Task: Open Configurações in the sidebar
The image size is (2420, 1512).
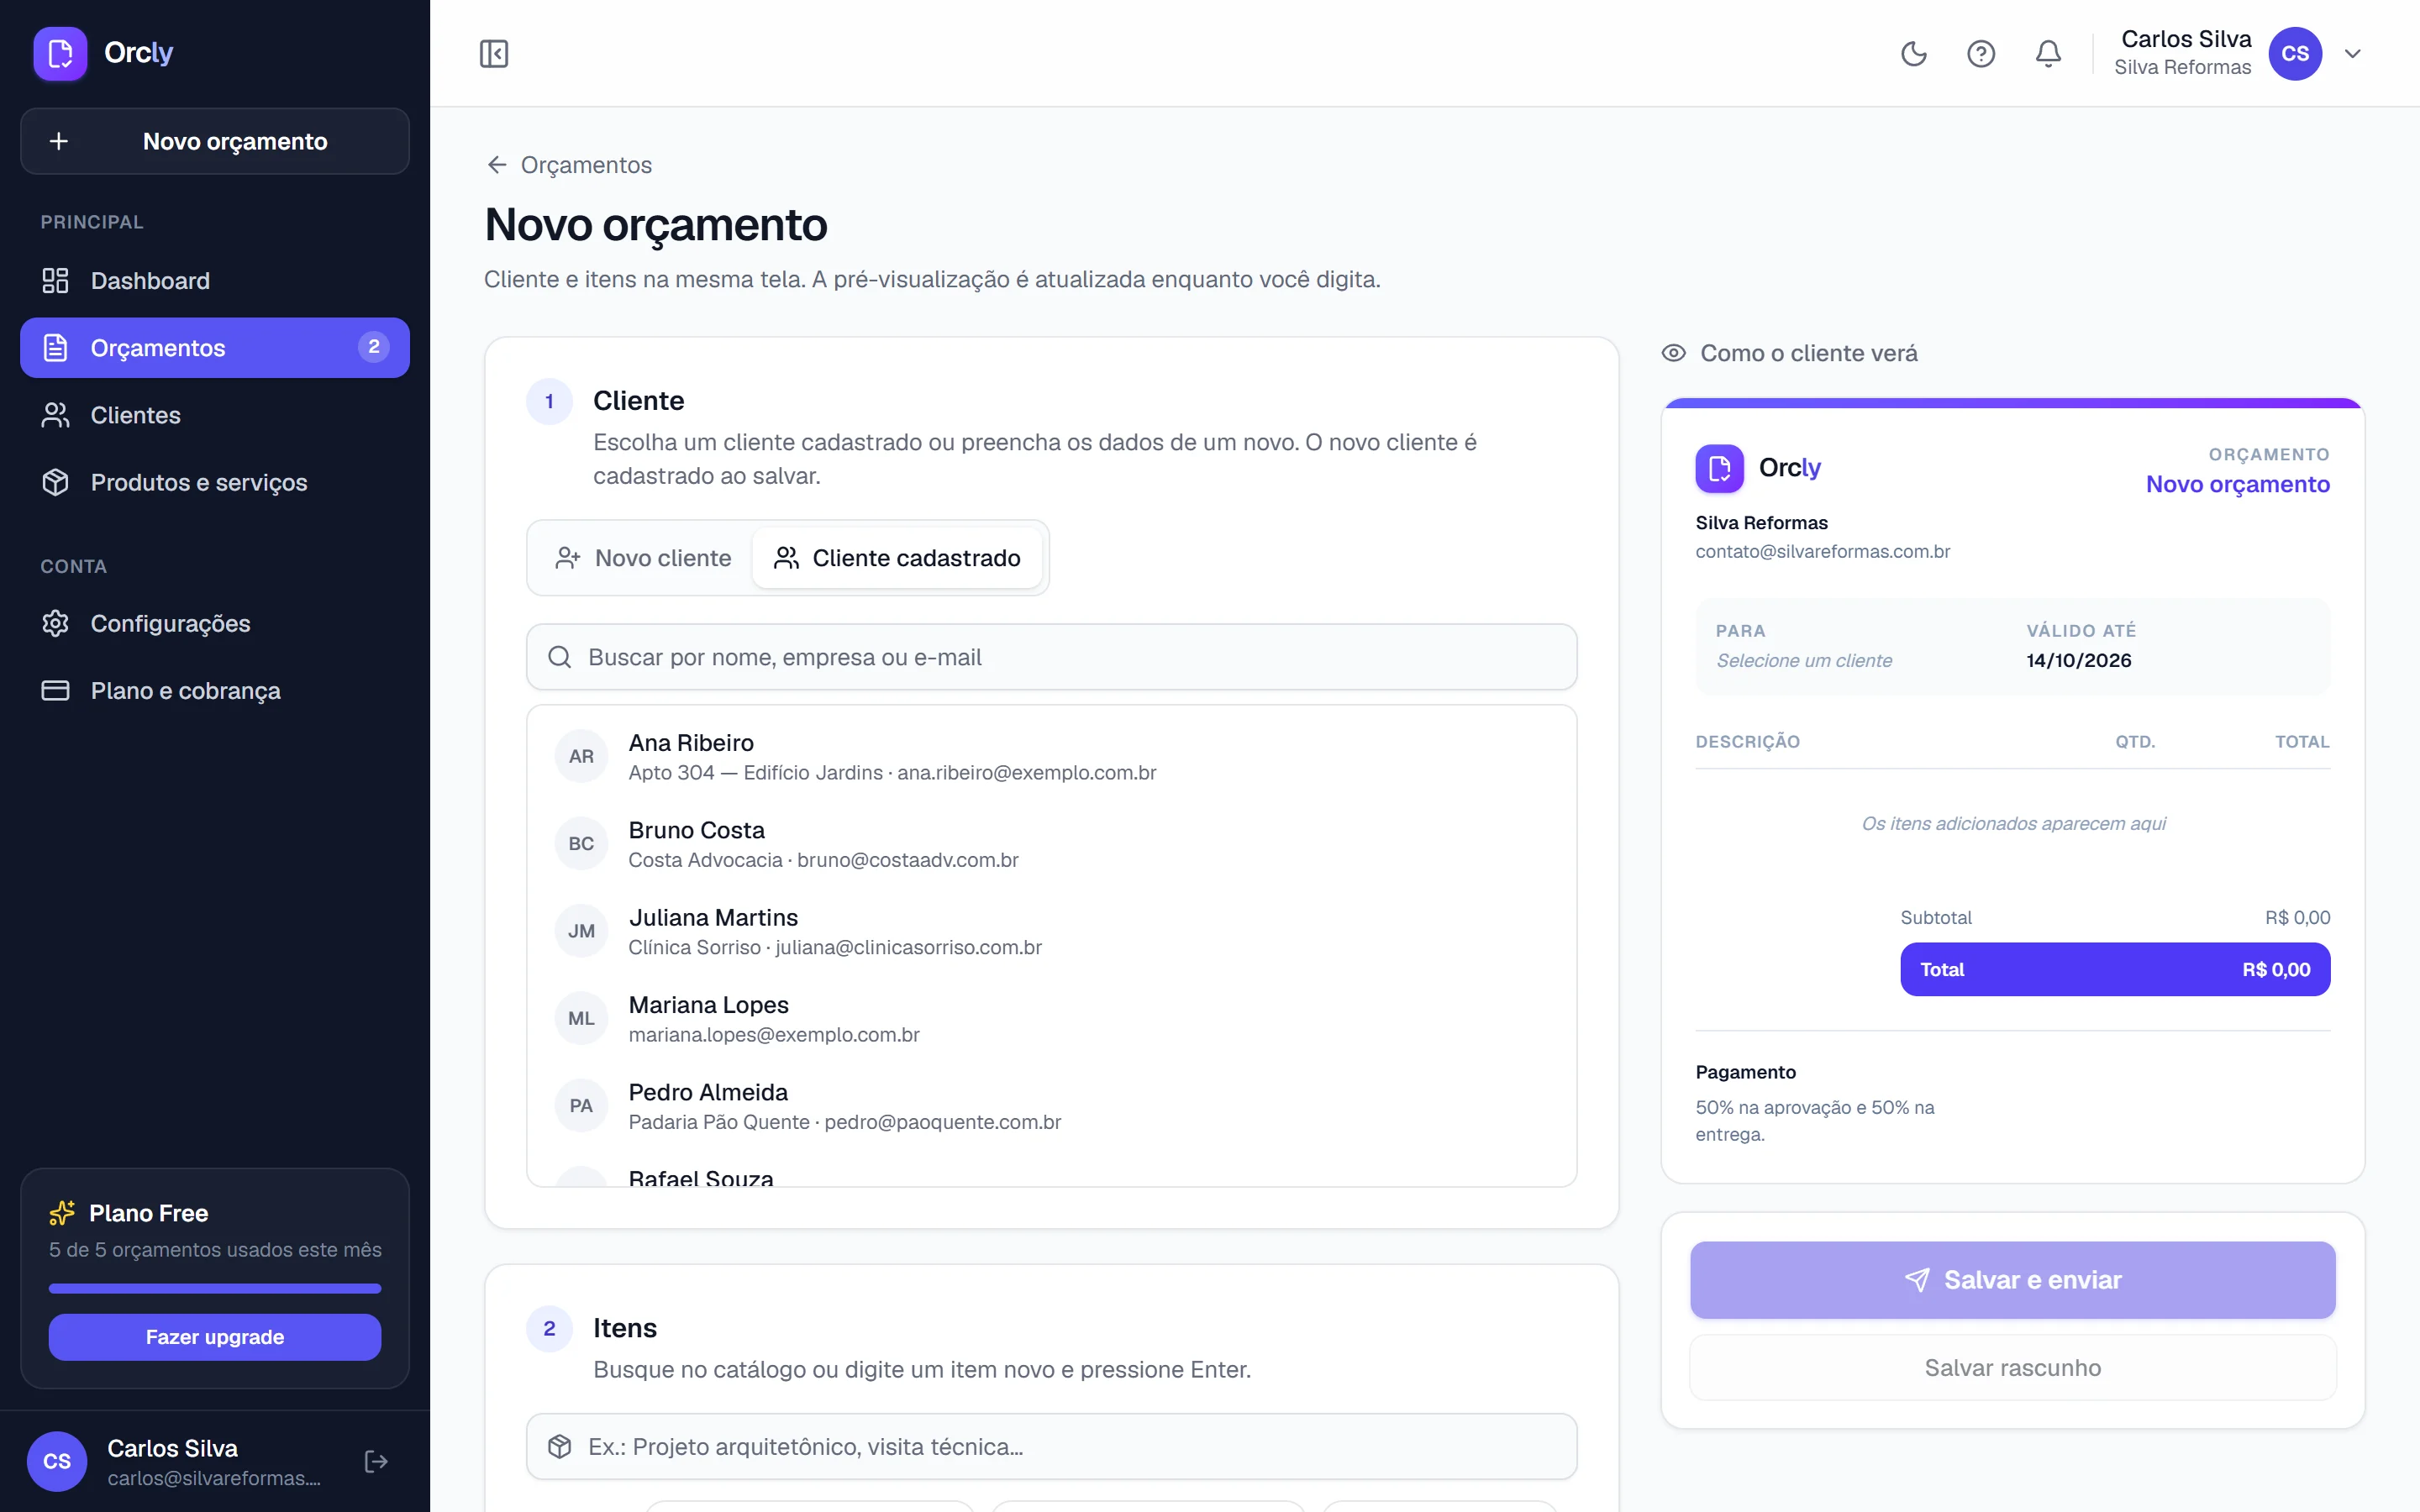Action: [x=215, y=623]
